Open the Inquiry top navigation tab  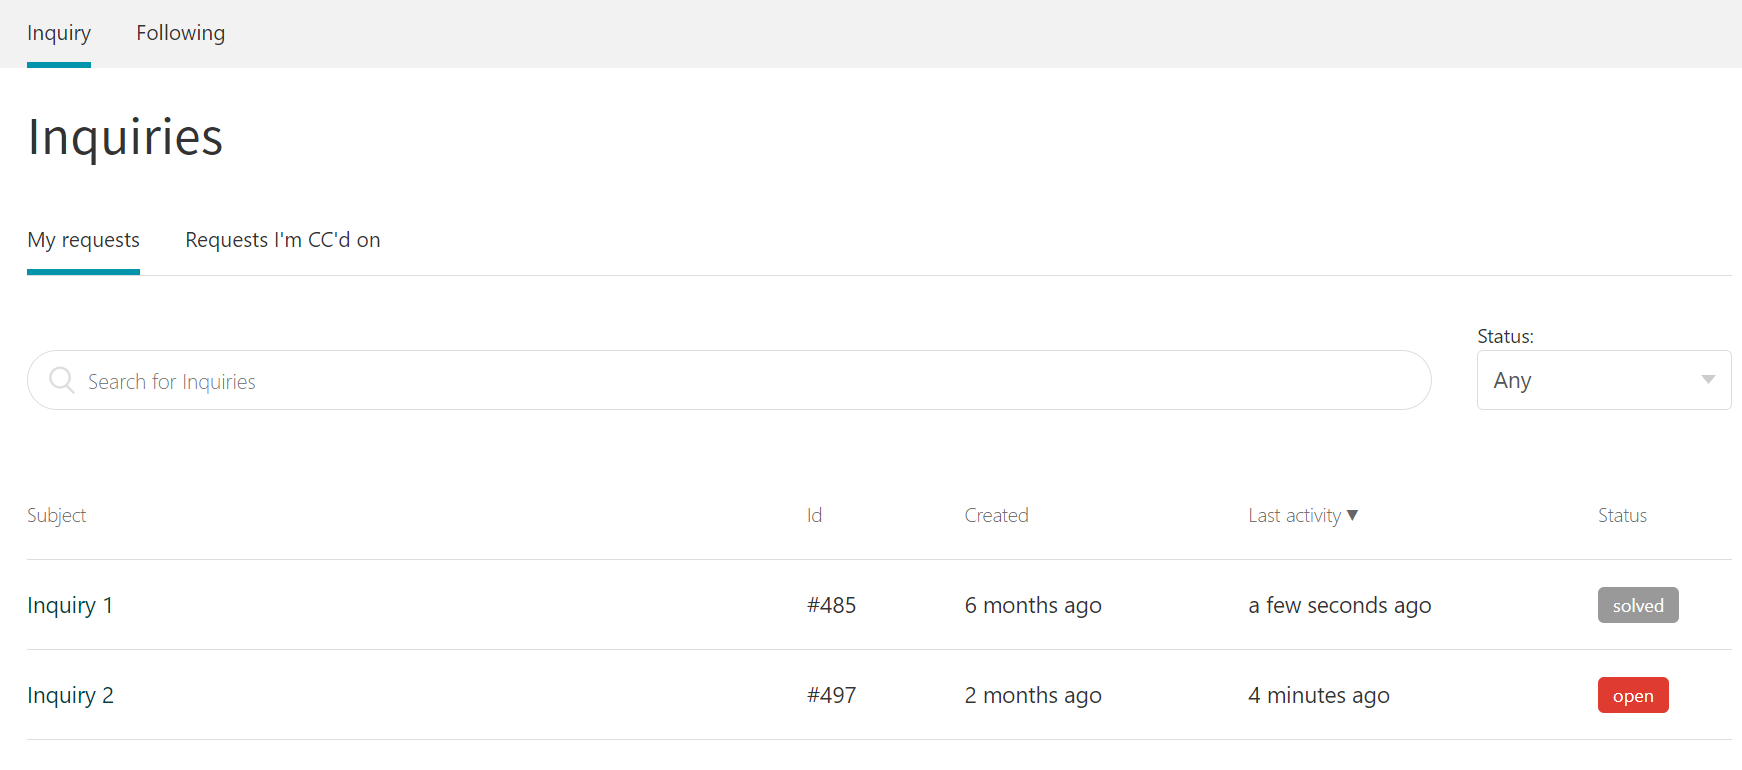click(x=59, y=33)
